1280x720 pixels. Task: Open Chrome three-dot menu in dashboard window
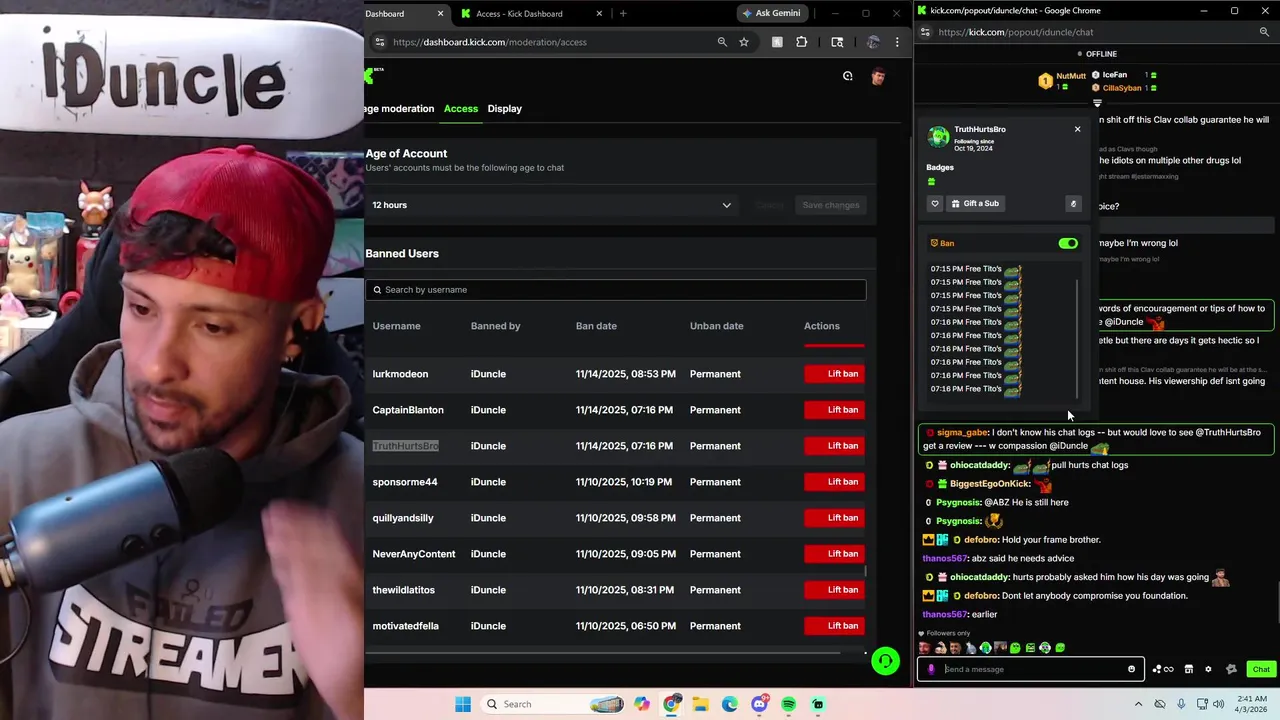(x=897, y=42)
